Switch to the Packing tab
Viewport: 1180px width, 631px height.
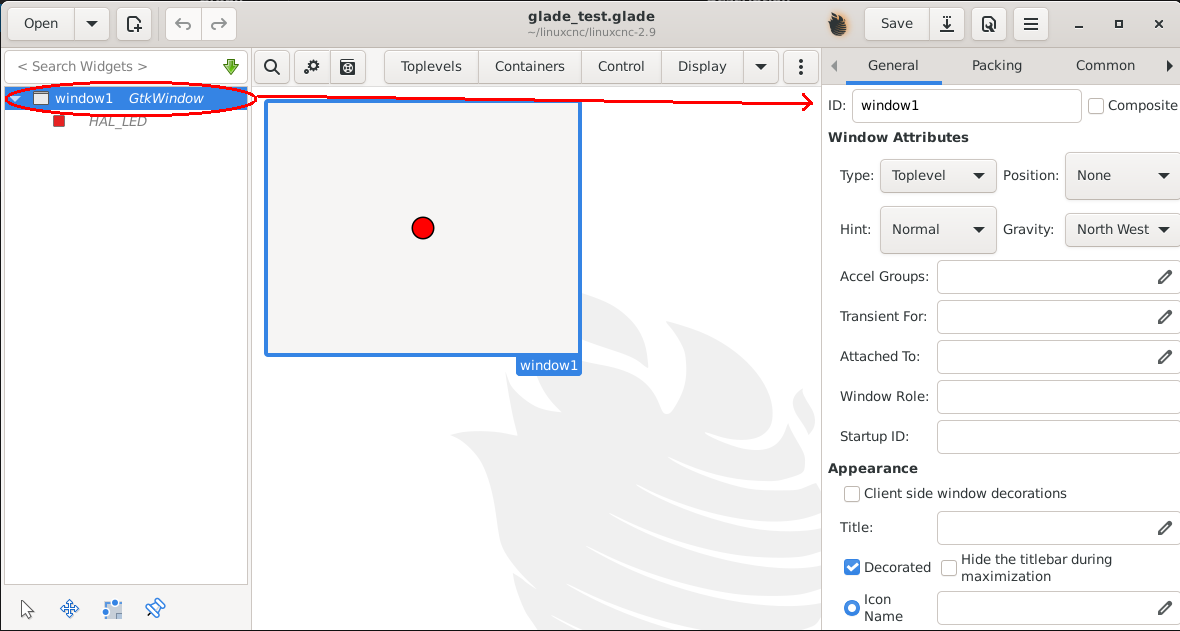pos(996,66)
